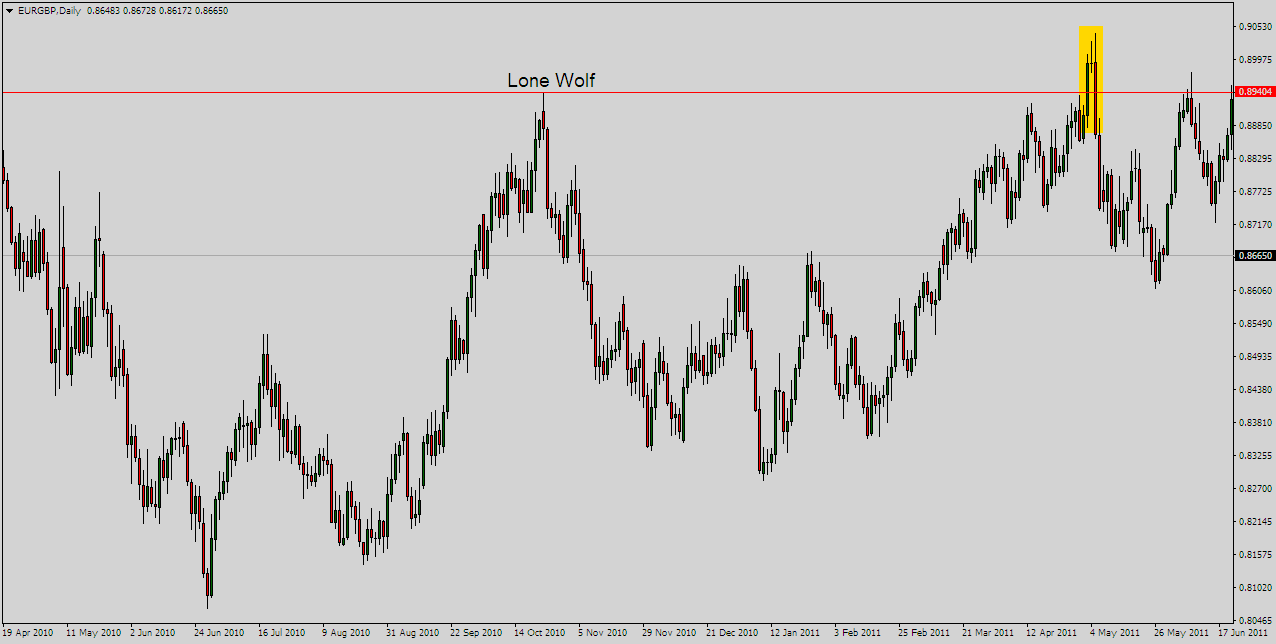
Task: Click the 0.84935 price axis label
Action: [1257, 356]
